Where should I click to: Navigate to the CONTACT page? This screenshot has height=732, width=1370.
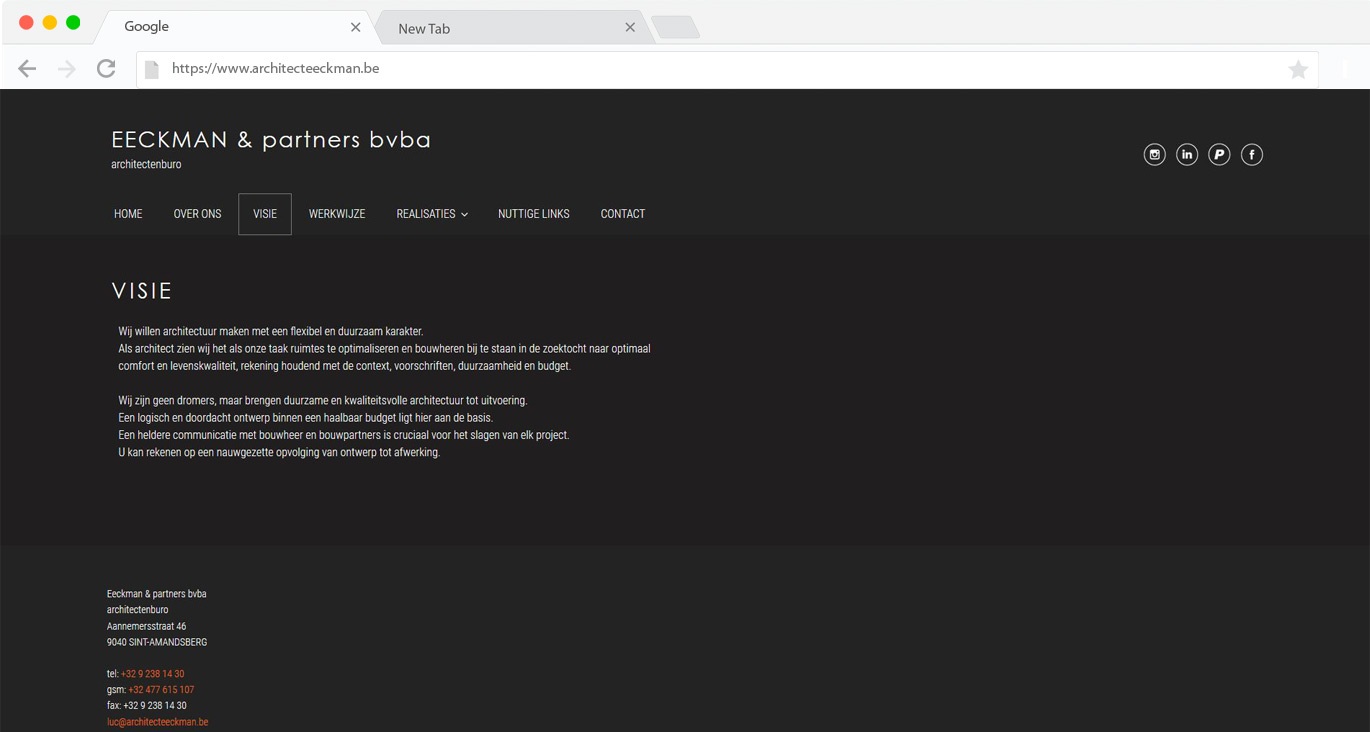pyautogui.click(x=623, y=214)
